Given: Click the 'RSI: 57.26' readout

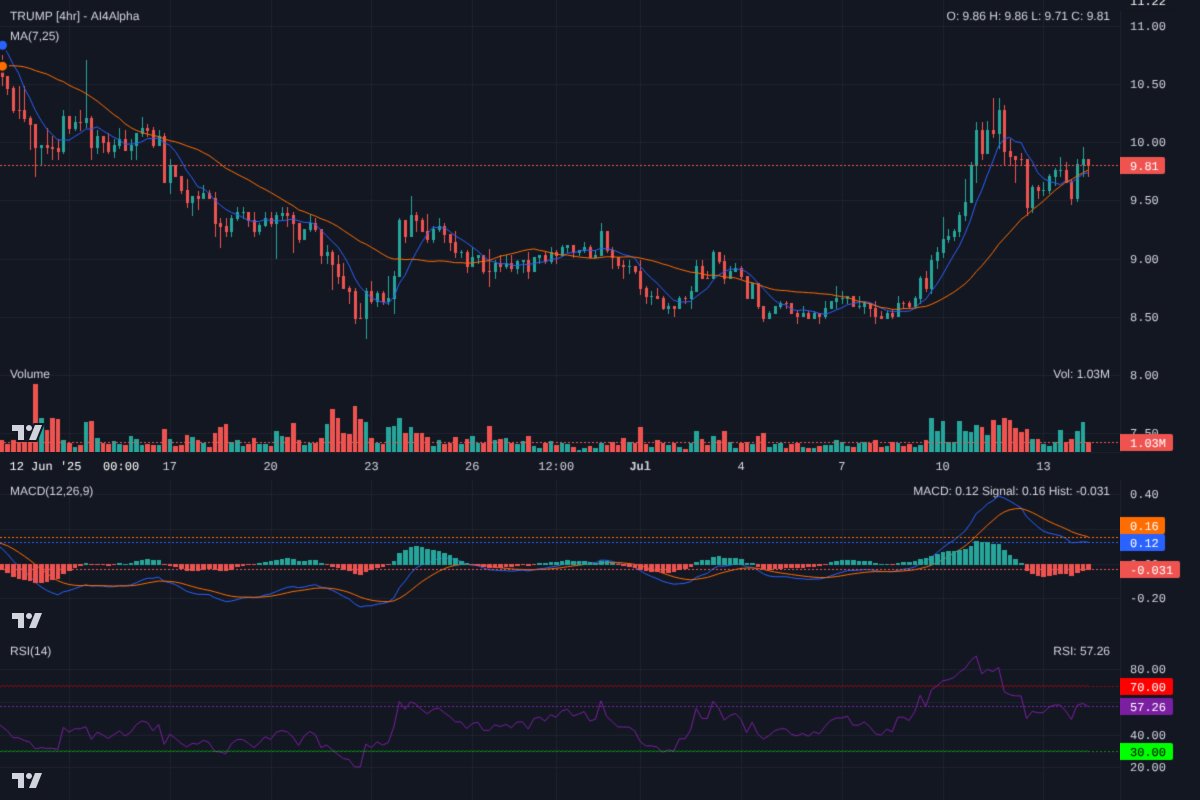Looking at the screenshot, I should (1082, 651).
